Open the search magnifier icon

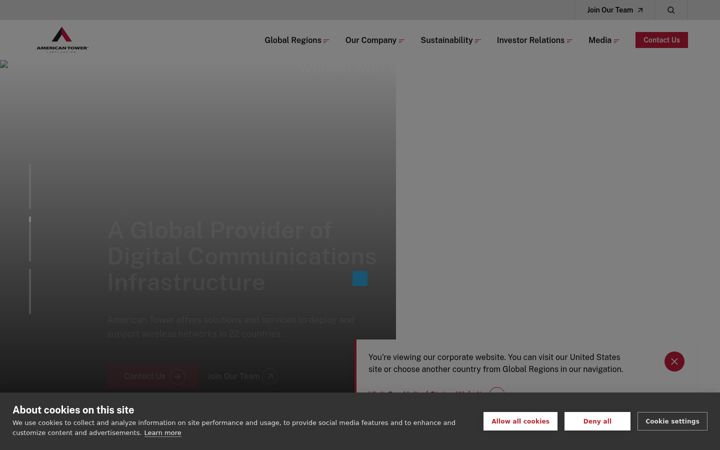671,10
